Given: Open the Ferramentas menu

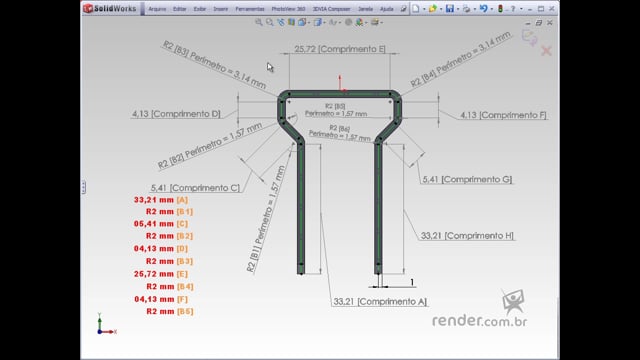Looking at the screenshot, I should point(250,9).
